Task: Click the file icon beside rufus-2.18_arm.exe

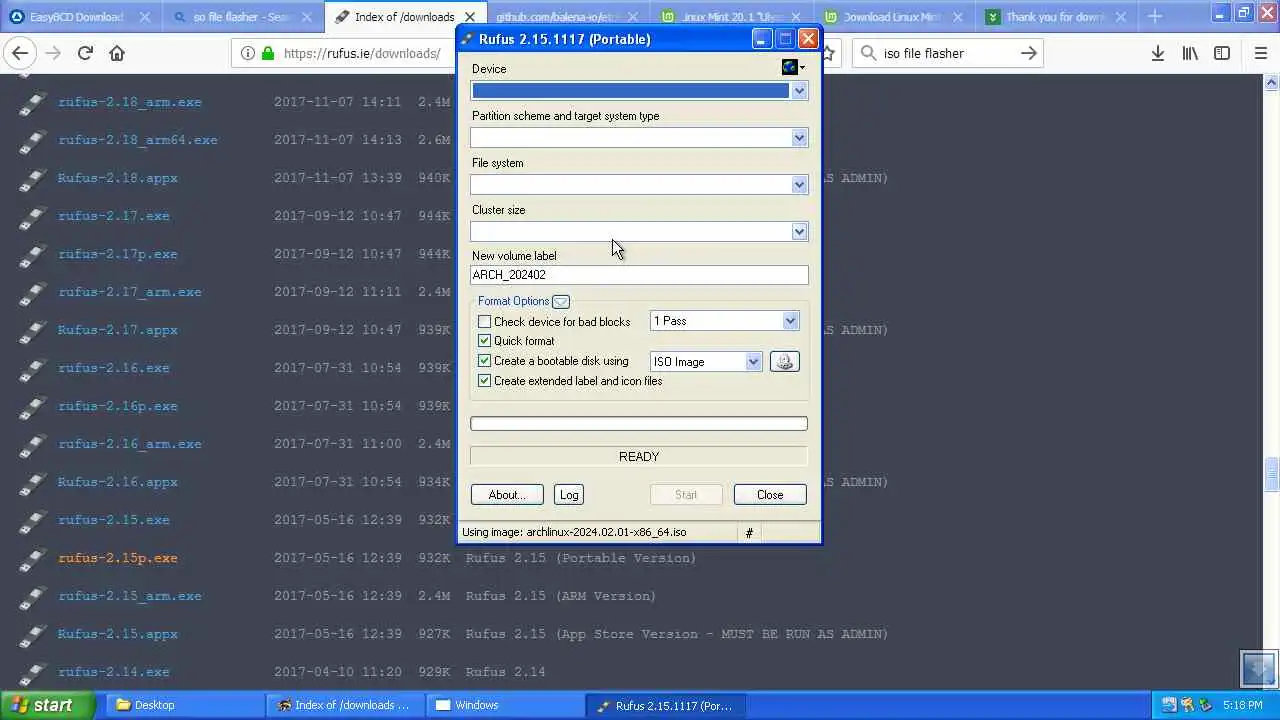Action: click(x=33, y=102)
